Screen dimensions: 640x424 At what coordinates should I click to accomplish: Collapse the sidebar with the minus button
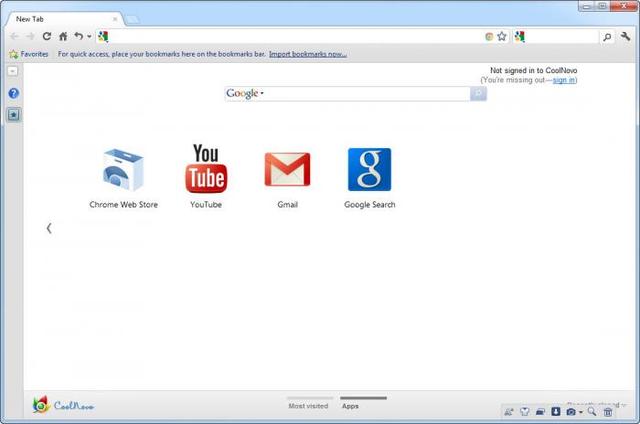point(13,71)
